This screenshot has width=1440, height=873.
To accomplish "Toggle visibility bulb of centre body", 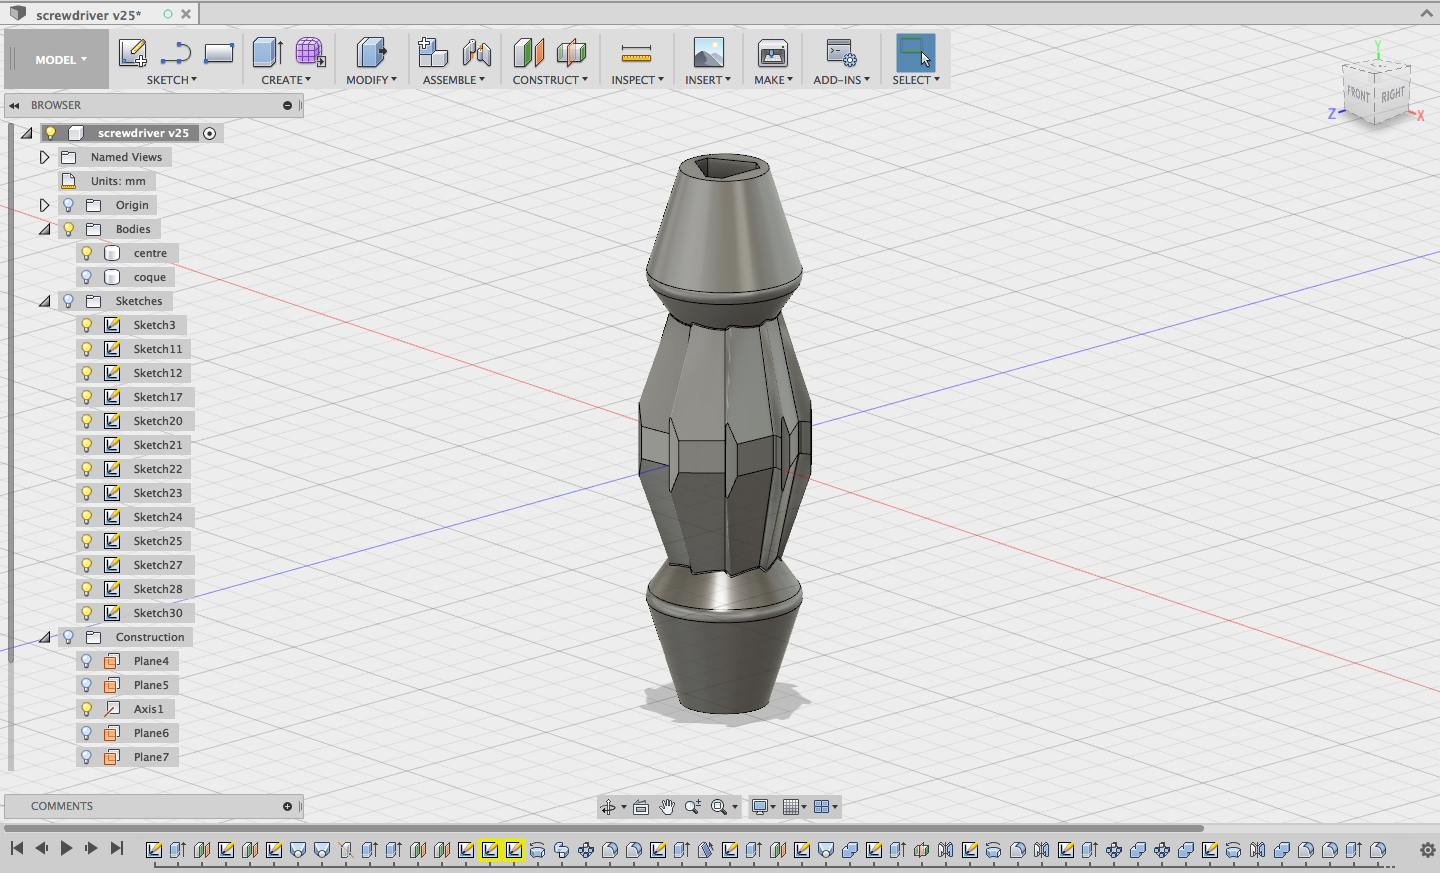I will pyautogui.click(x=86, y=253).
